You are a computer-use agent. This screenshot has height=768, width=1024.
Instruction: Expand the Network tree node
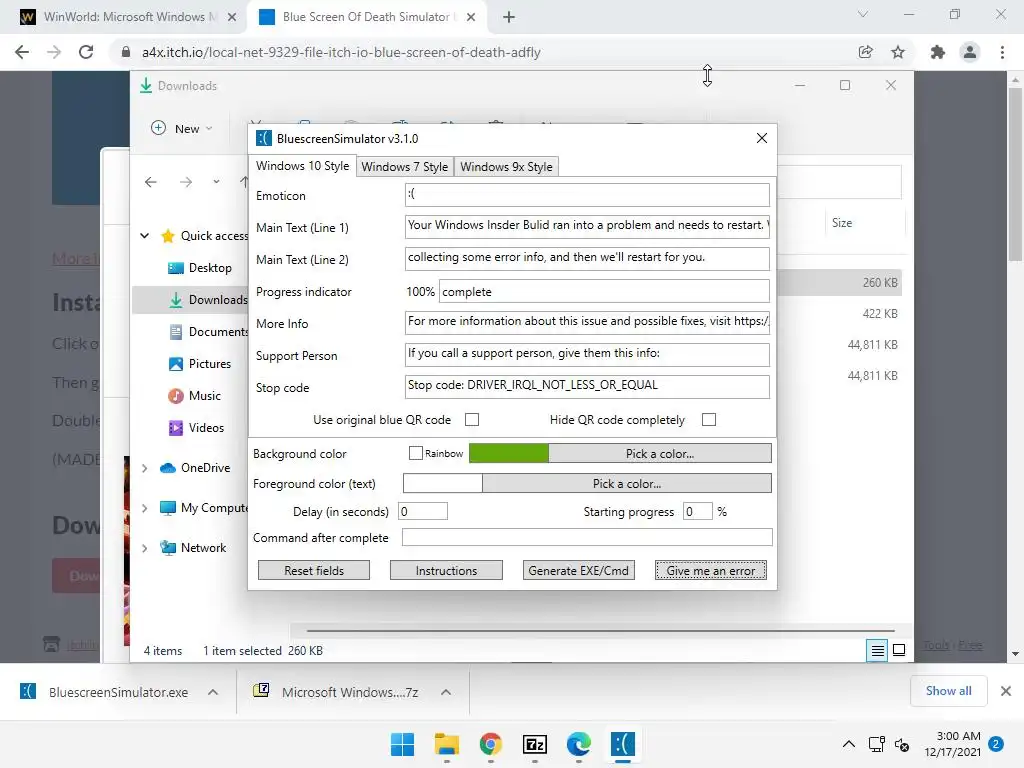pos(145,548)
